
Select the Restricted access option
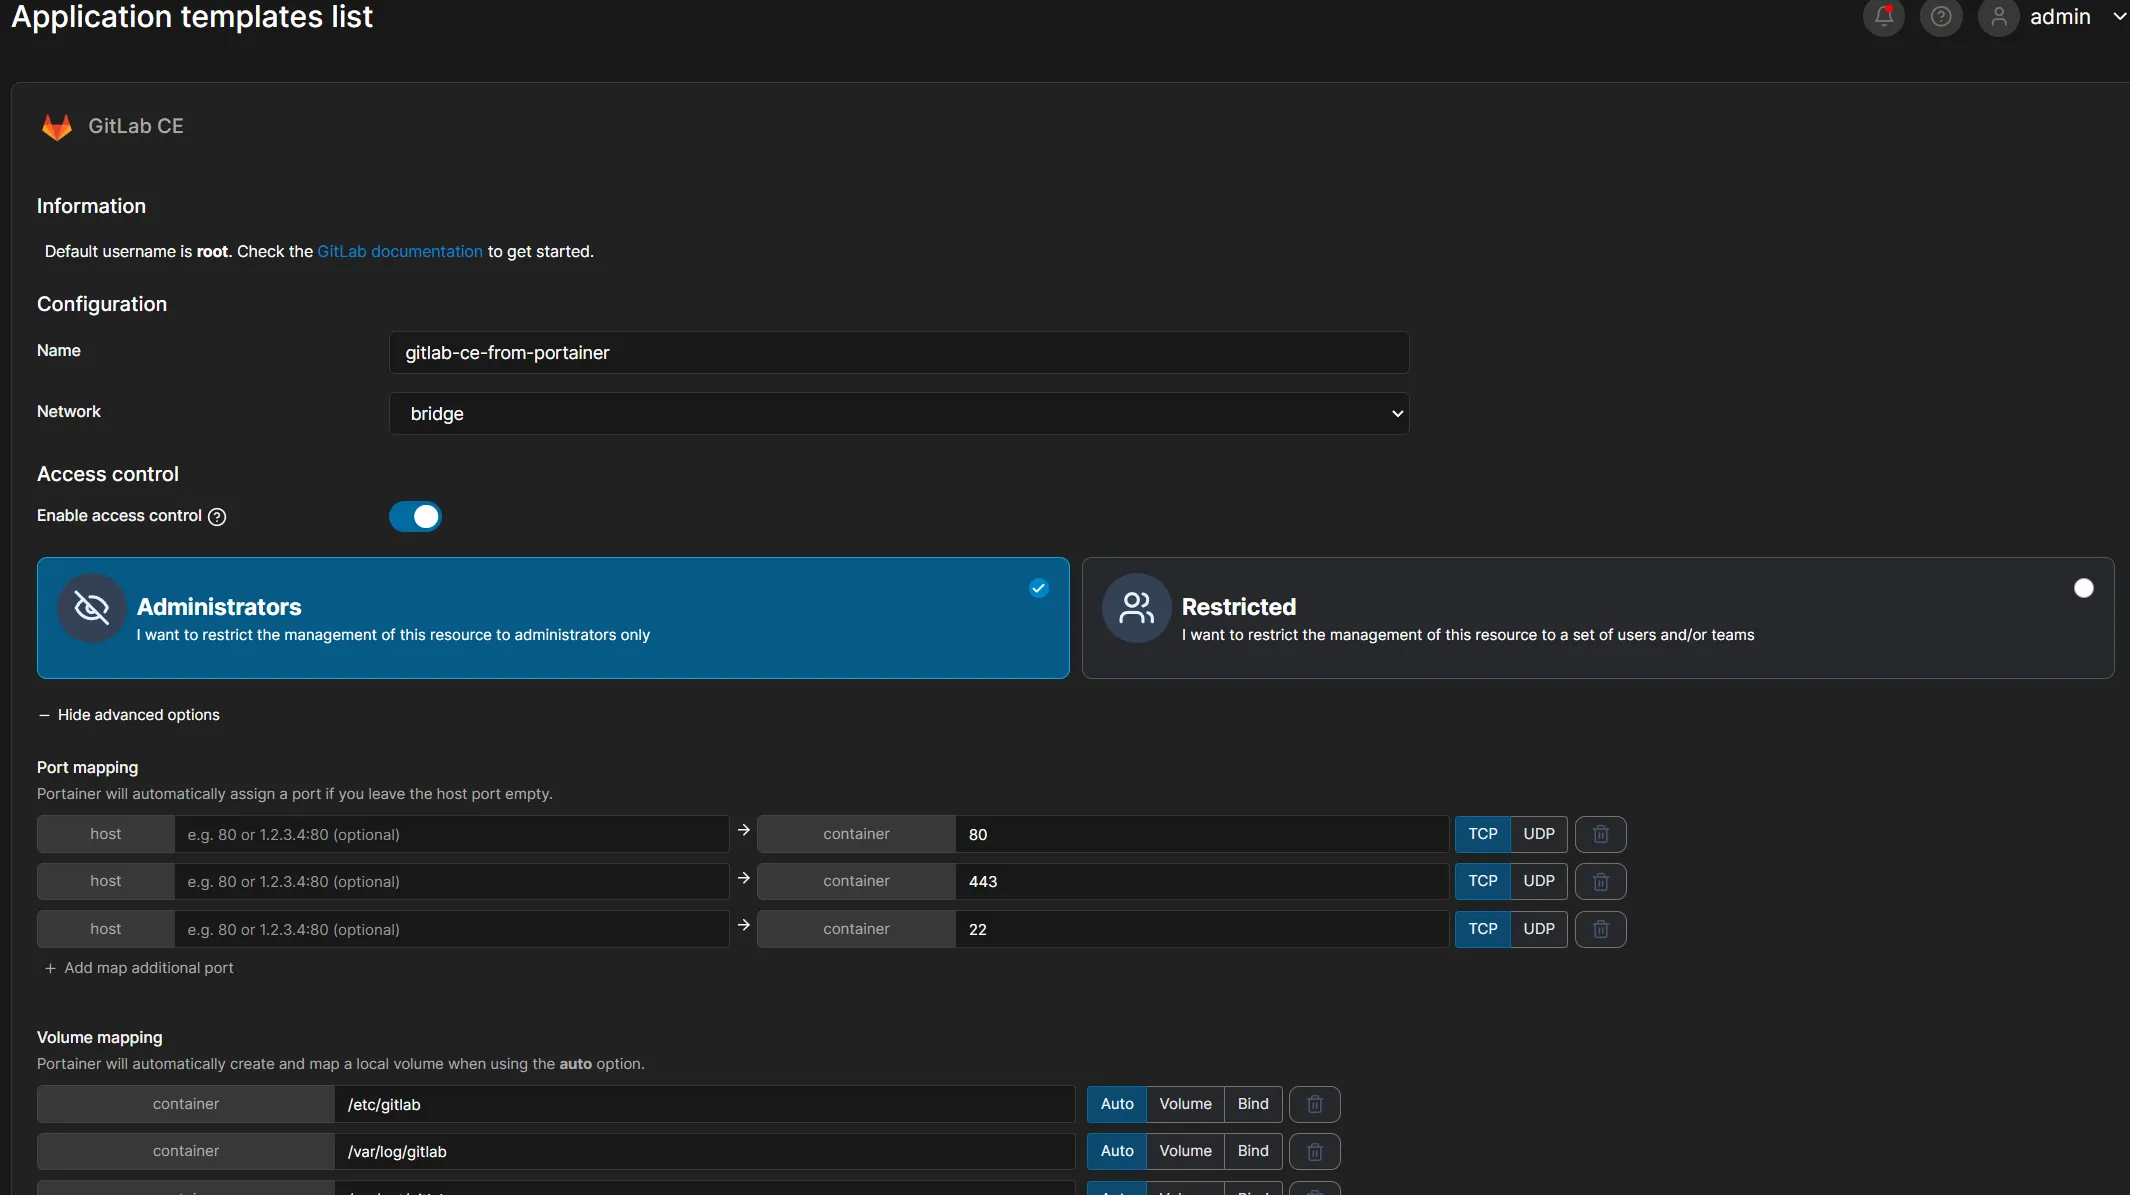[x=1597, y=618]
